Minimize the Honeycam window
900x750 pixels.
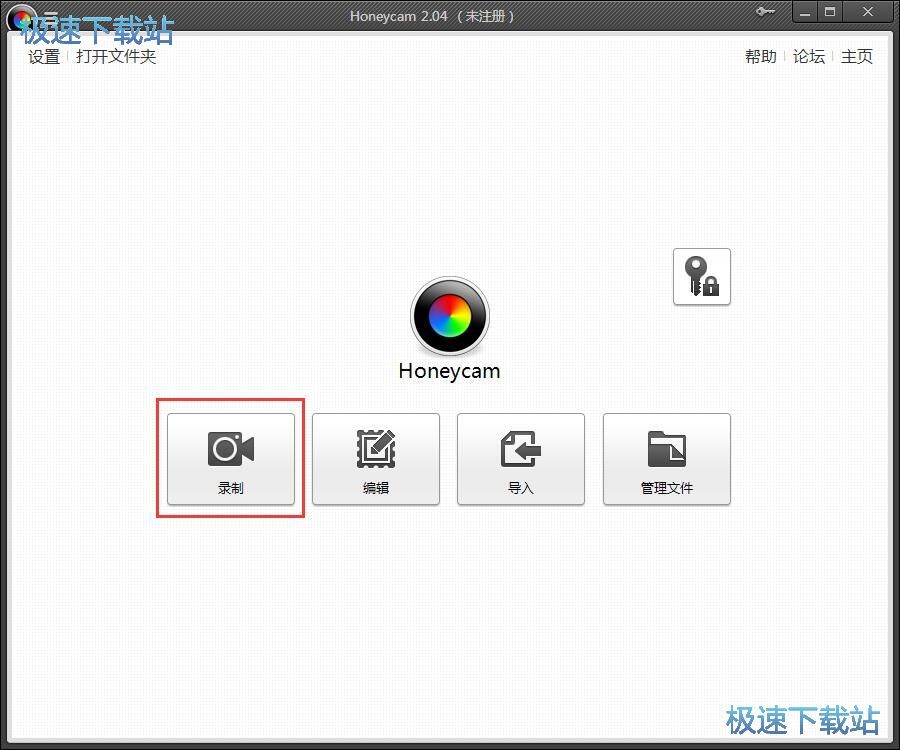(x=805, y=13)
